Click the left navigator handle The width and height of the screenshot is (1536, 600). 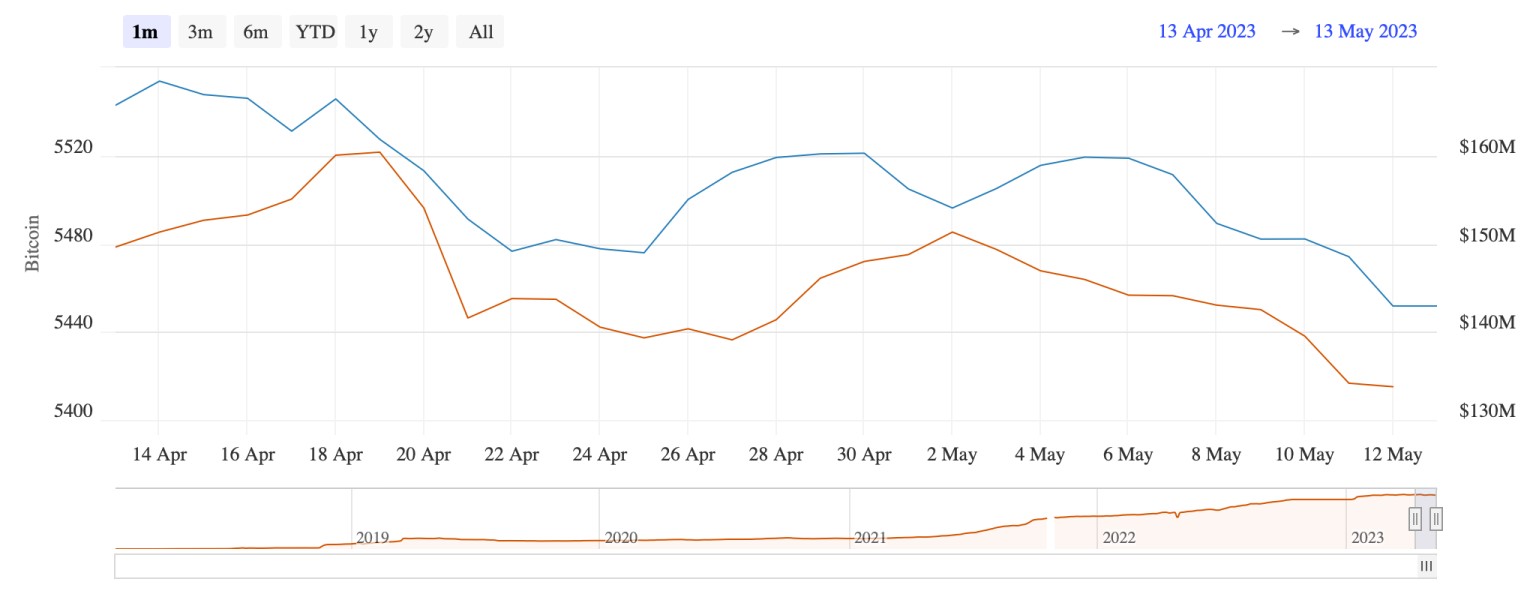(1415, 519)
